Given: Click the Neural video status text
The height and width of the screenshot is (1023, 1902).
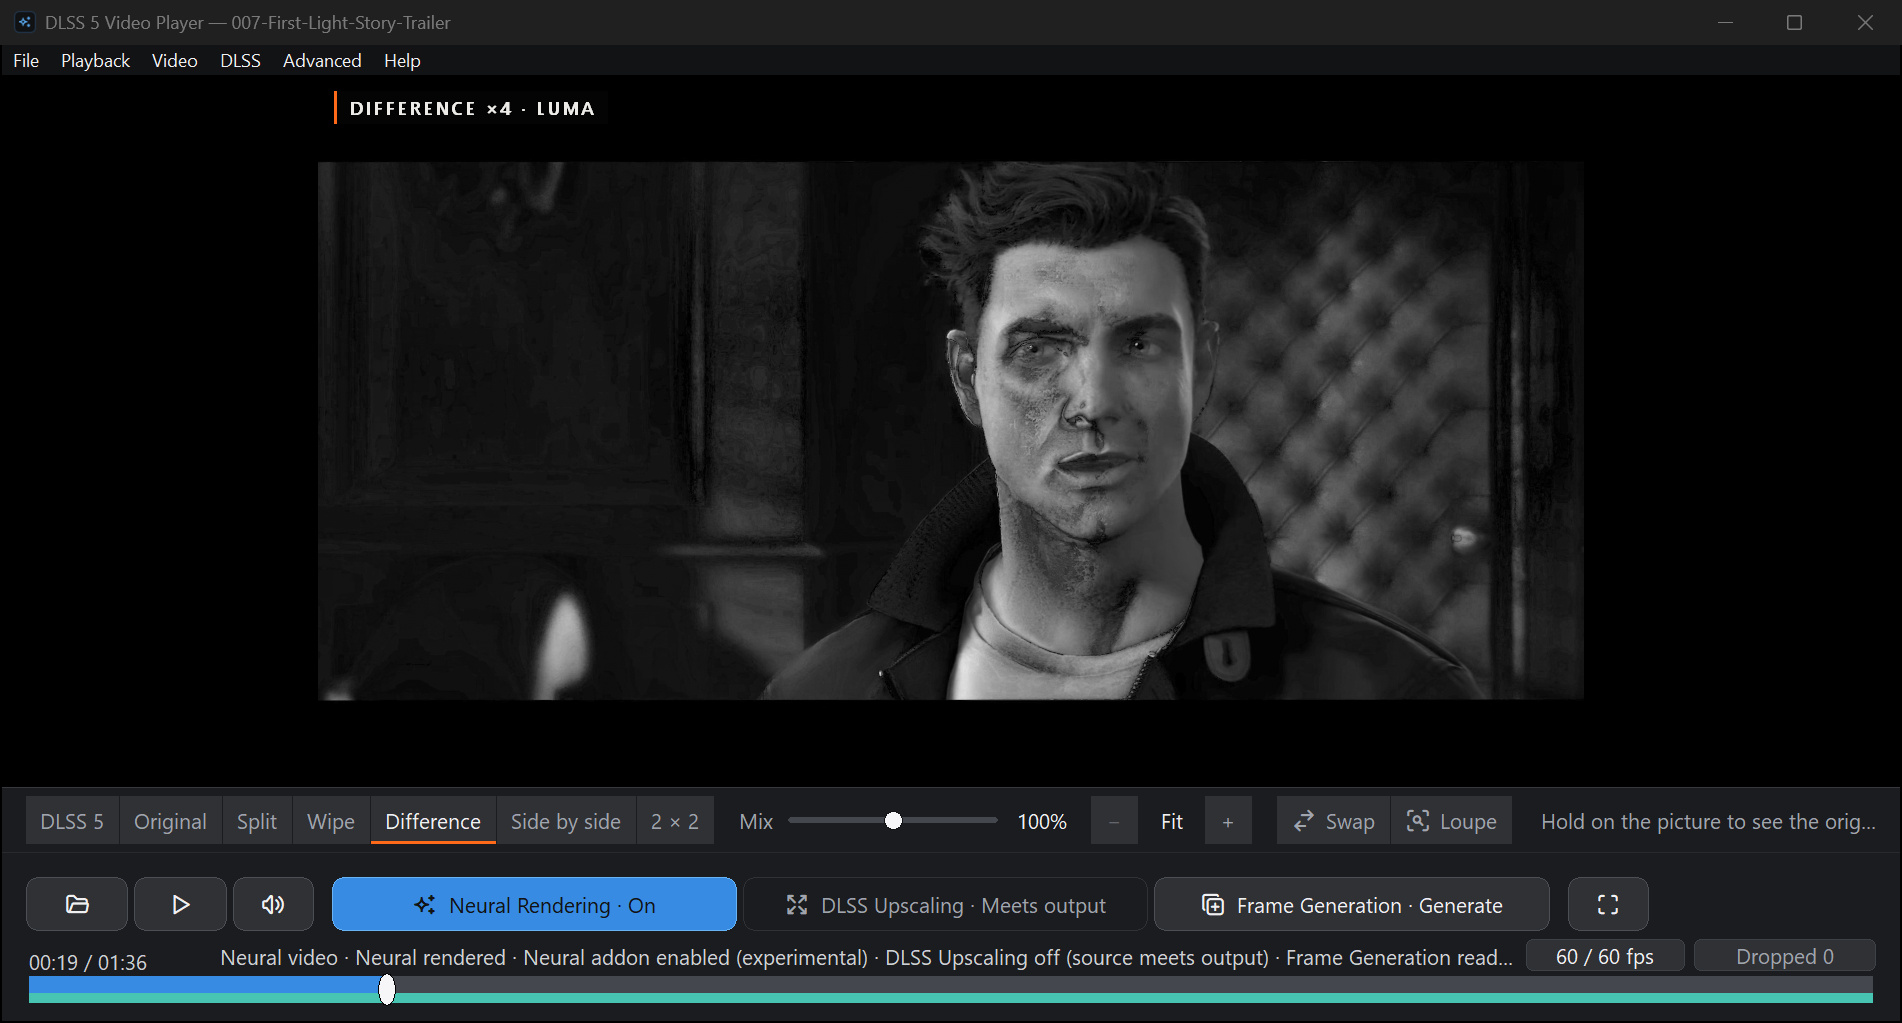Looking at the screenshot, I should (x=866, y=957).
